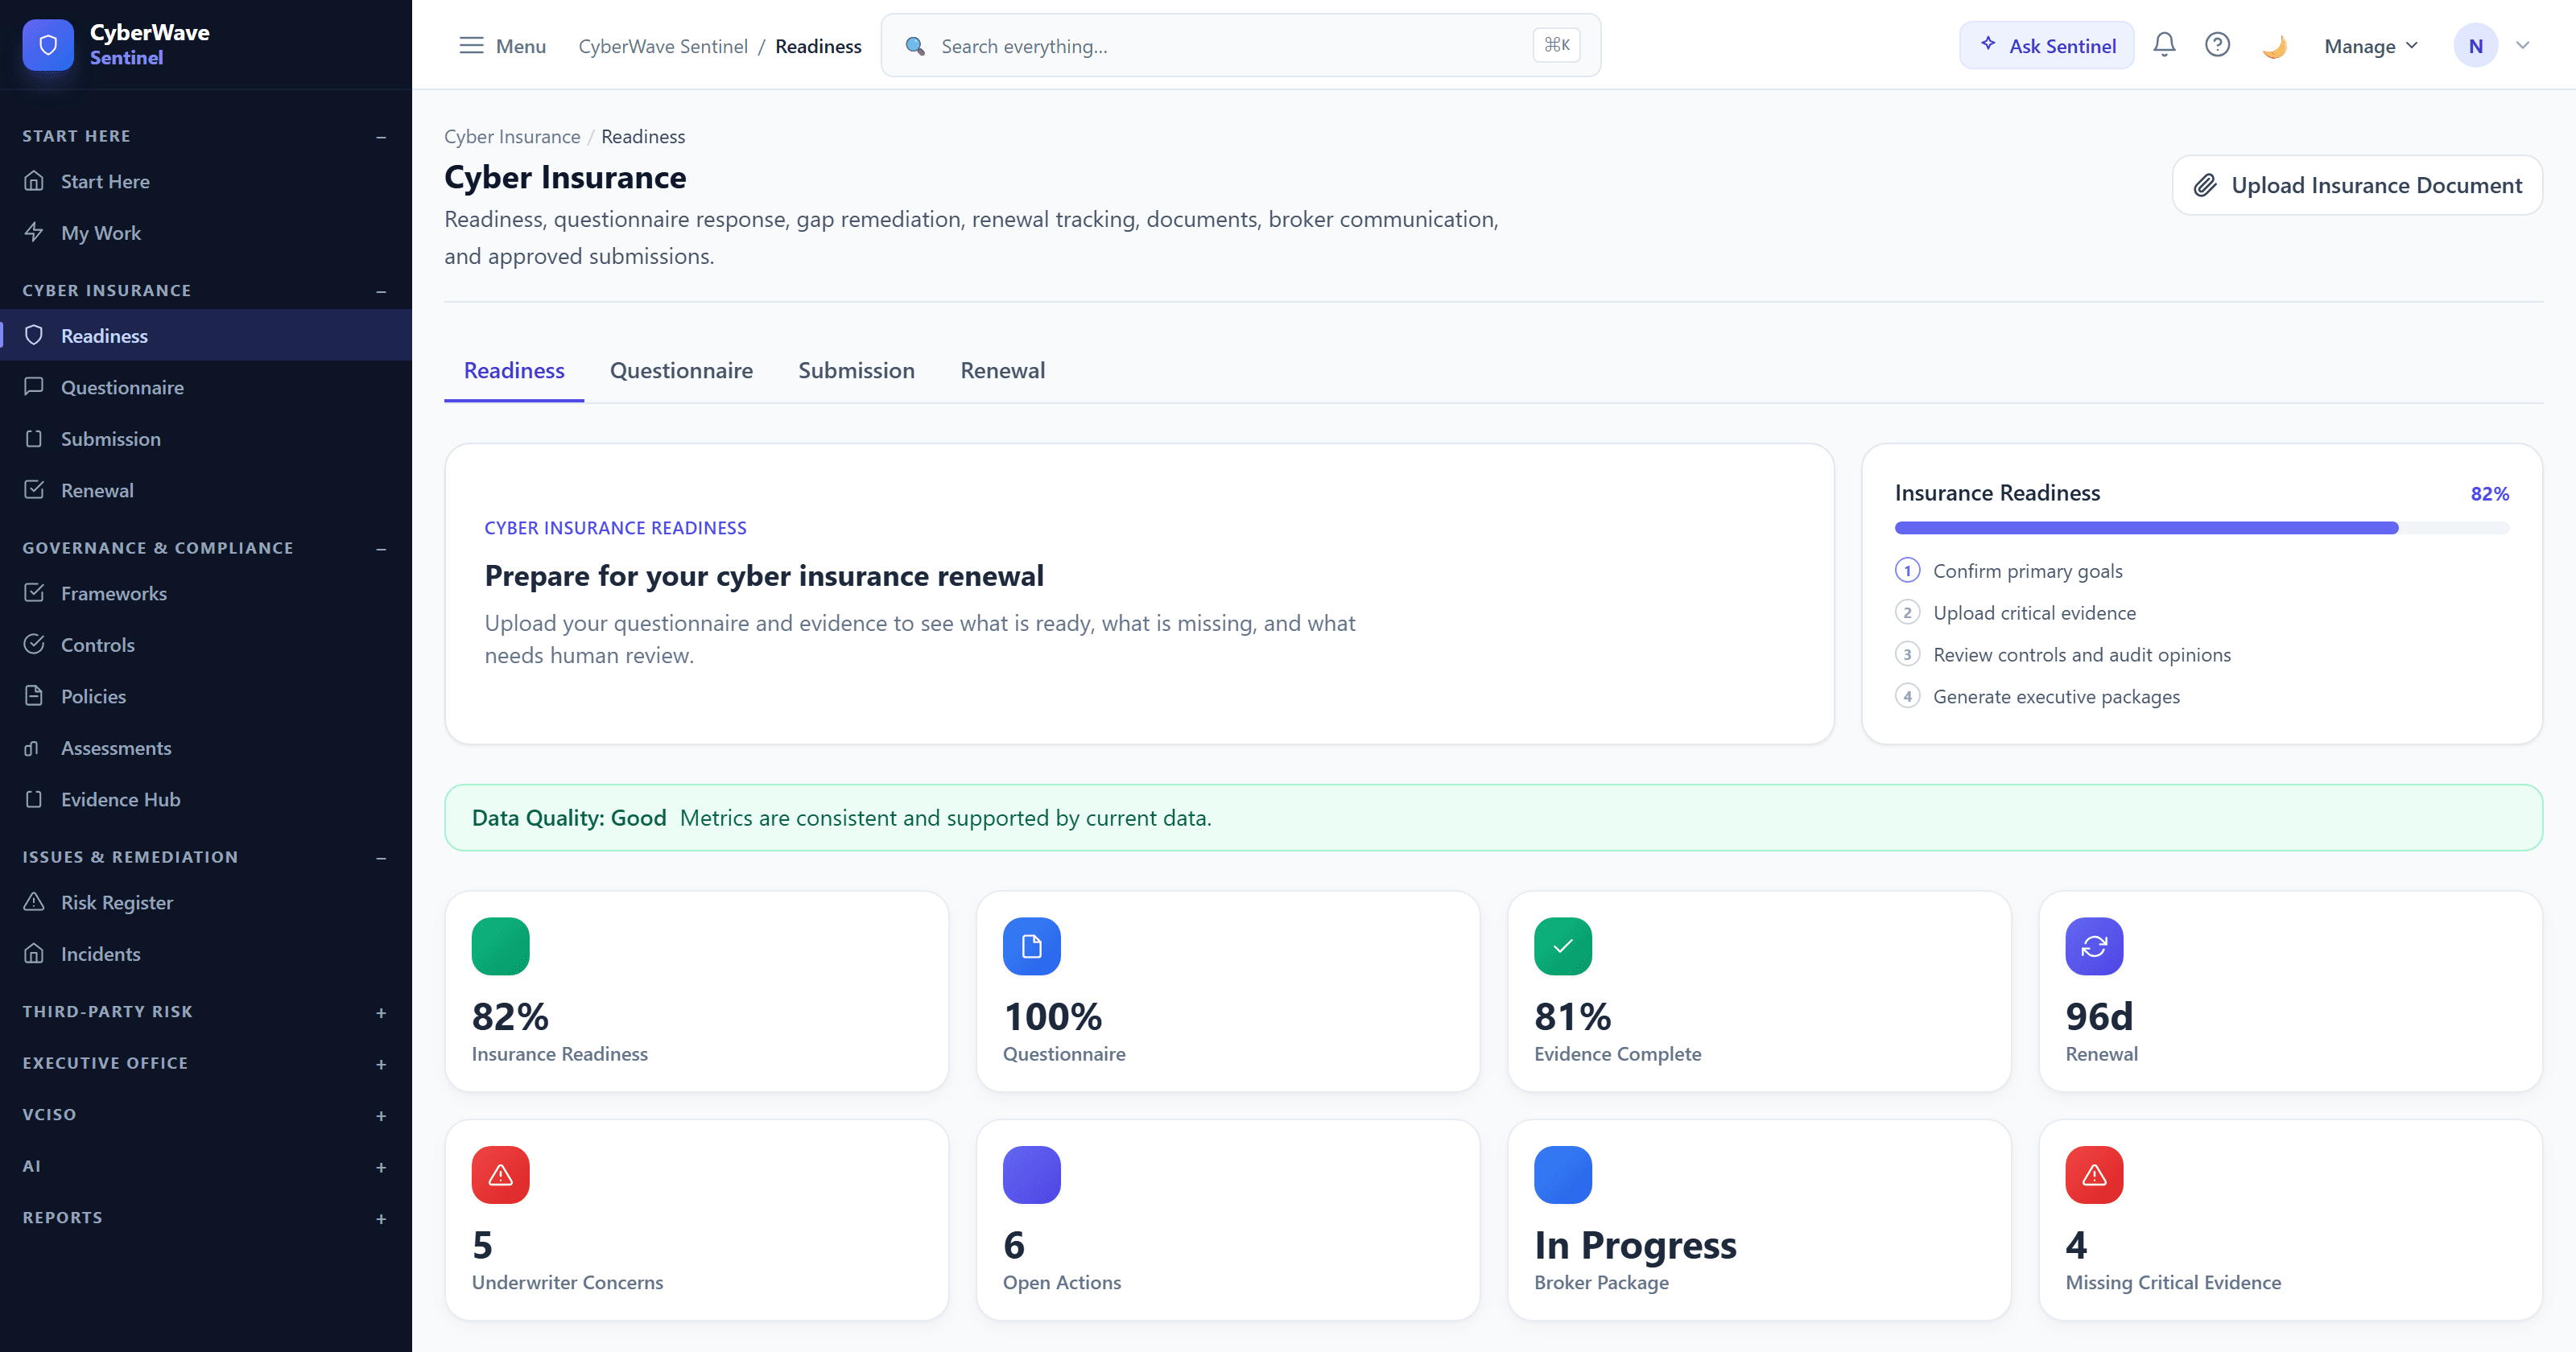Click the Insurance Readiness progress bar

(x=2202, y=528)
